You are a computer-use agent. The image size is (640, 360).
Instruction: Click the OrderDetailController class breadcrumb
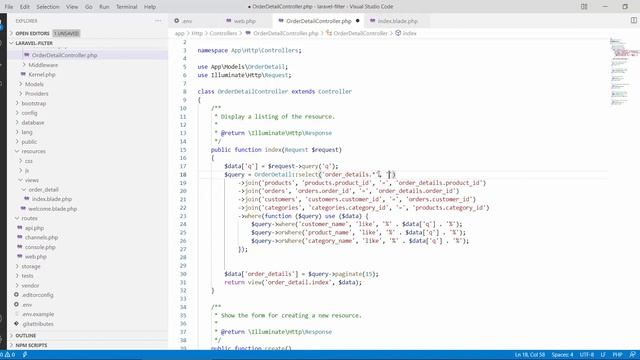click(x=360, y=33)
